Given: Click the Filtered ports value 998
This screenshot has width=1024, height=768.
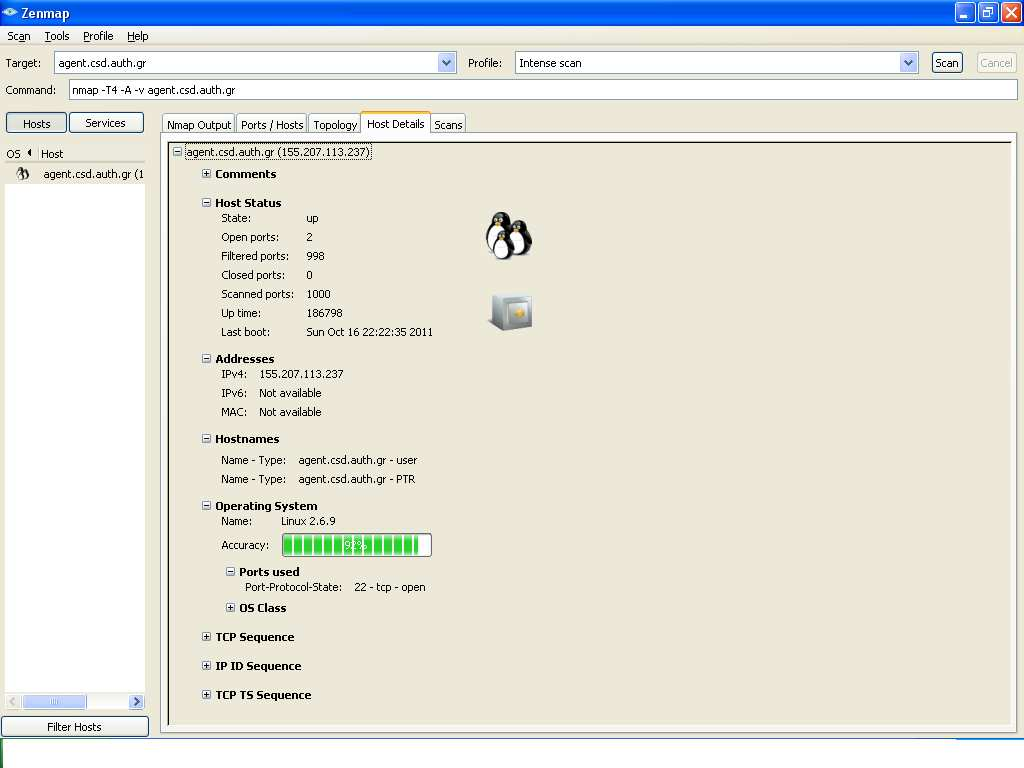Looking at the screenshot, I should click(315, 256).
